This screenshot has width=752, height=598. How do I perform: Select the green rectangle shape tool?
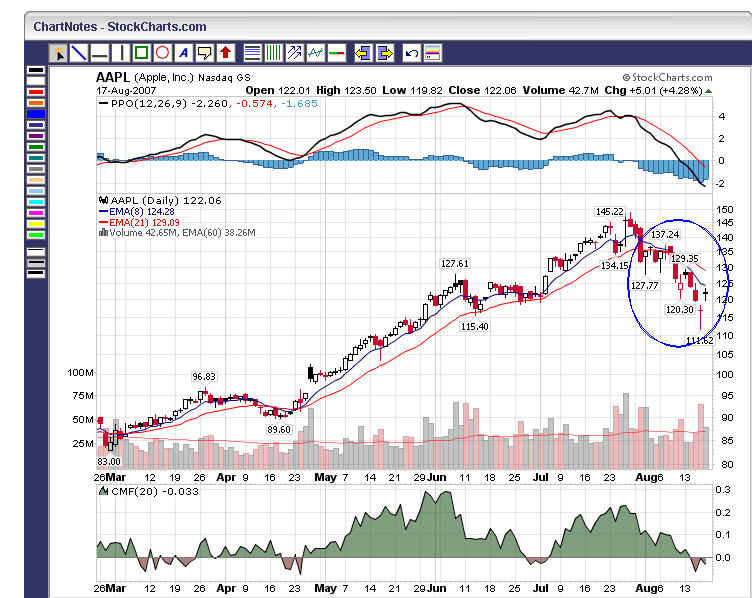(x=141, y=53)
